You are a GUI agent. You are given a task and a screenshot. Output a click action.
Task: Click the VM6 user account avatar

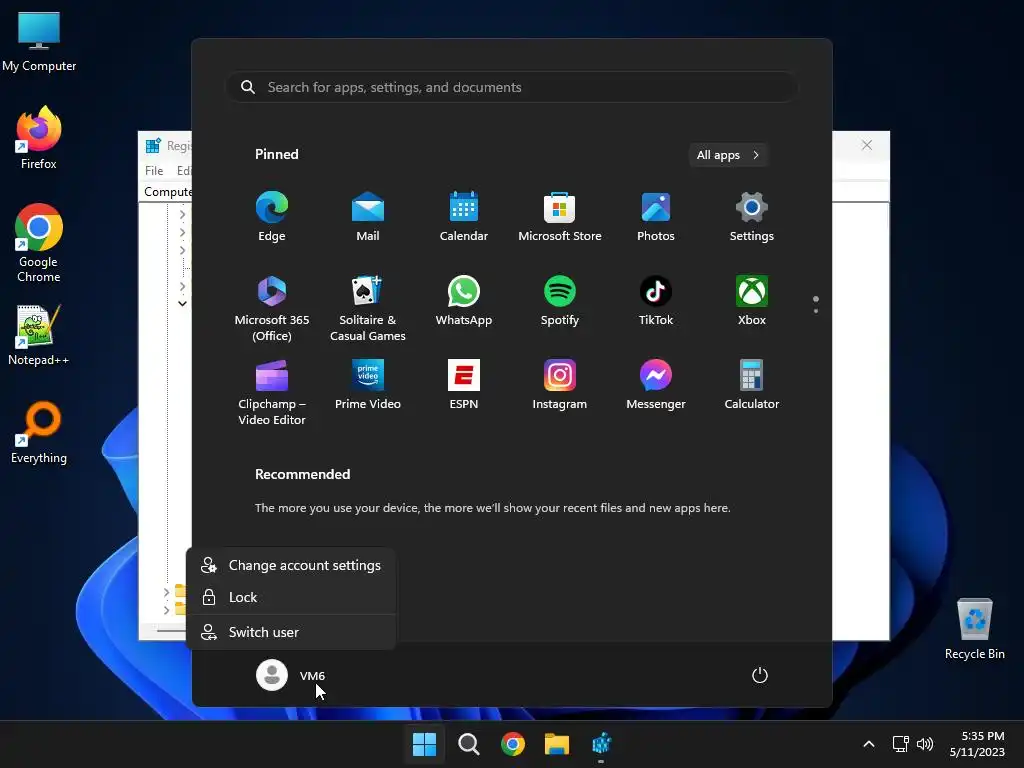[x=272, y=675]
